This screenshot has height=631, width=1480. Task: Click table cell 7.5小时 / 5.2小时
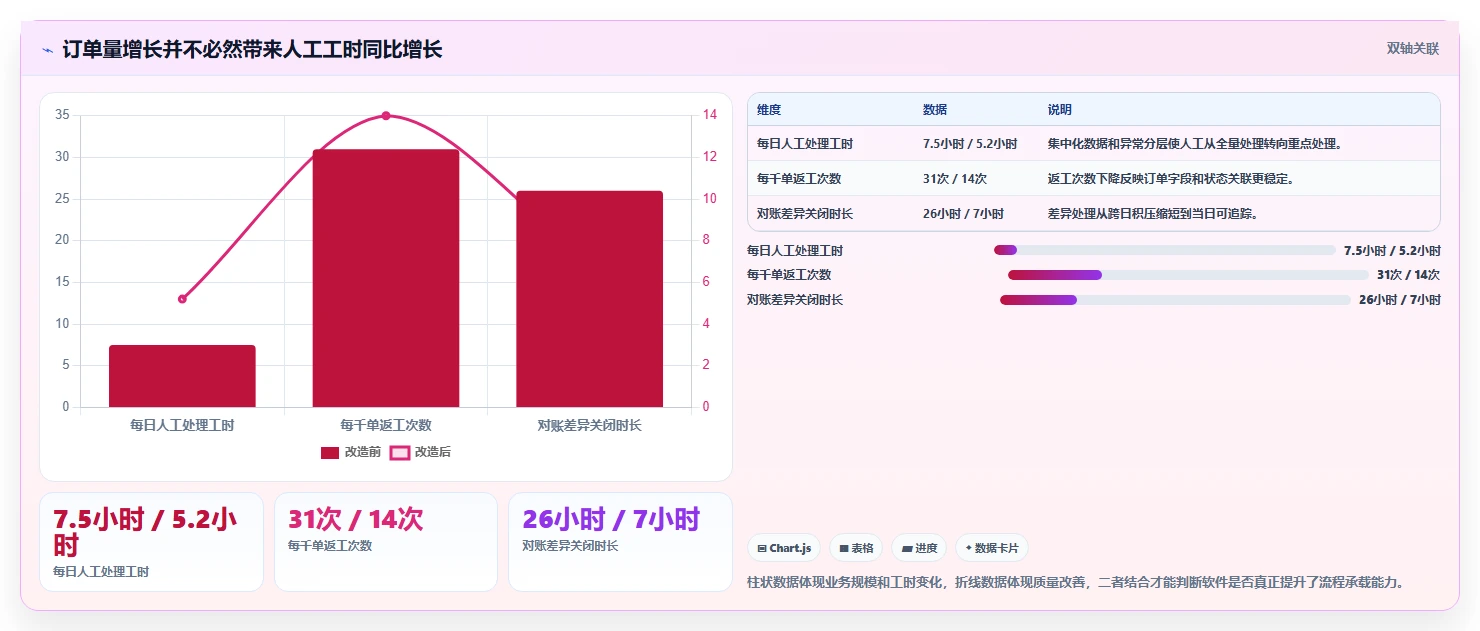tap(970, 144)
